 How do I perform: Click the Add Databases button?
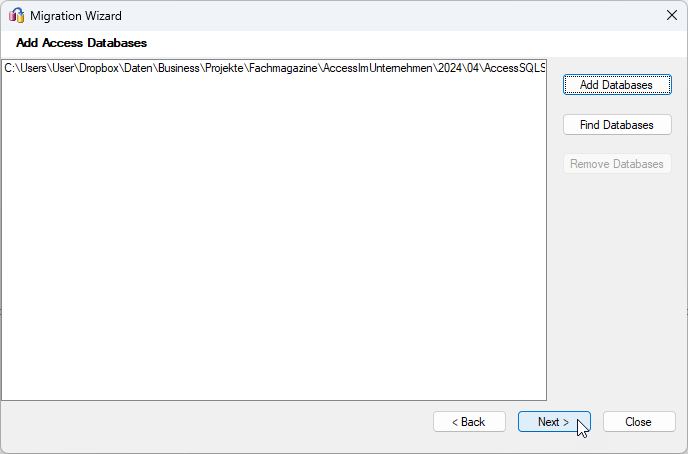pos(616,85)
